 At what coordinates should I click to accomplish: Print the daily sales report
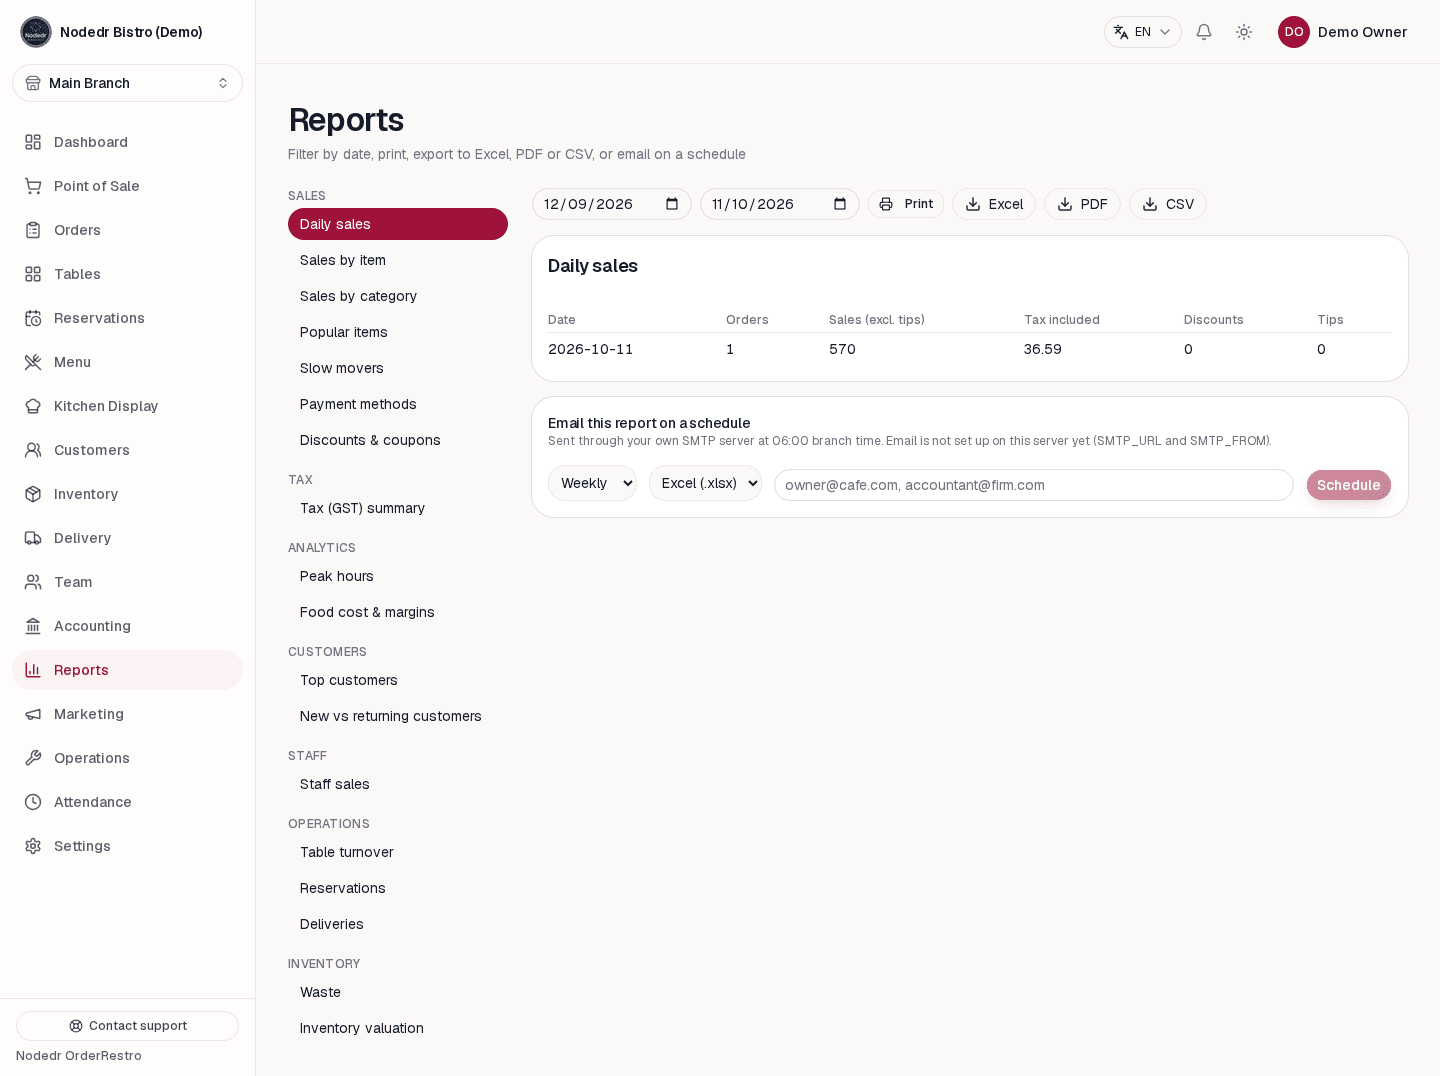[x=906, y=204]
